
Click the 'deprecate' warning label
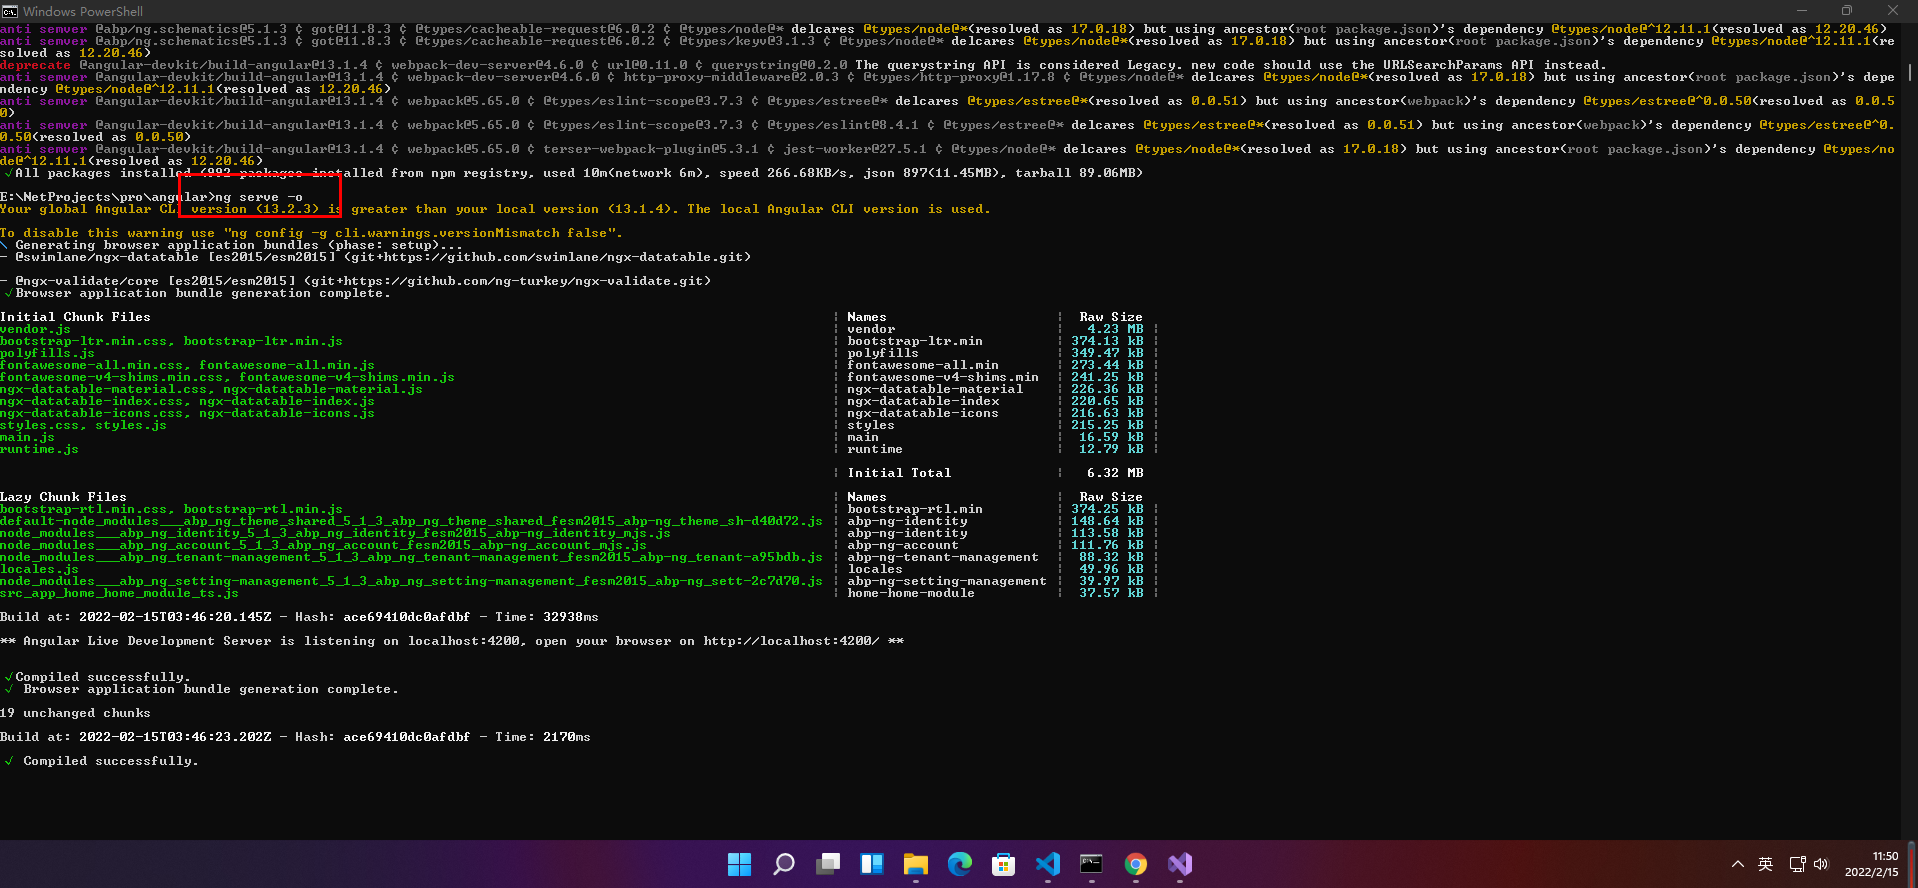[35, 65]
